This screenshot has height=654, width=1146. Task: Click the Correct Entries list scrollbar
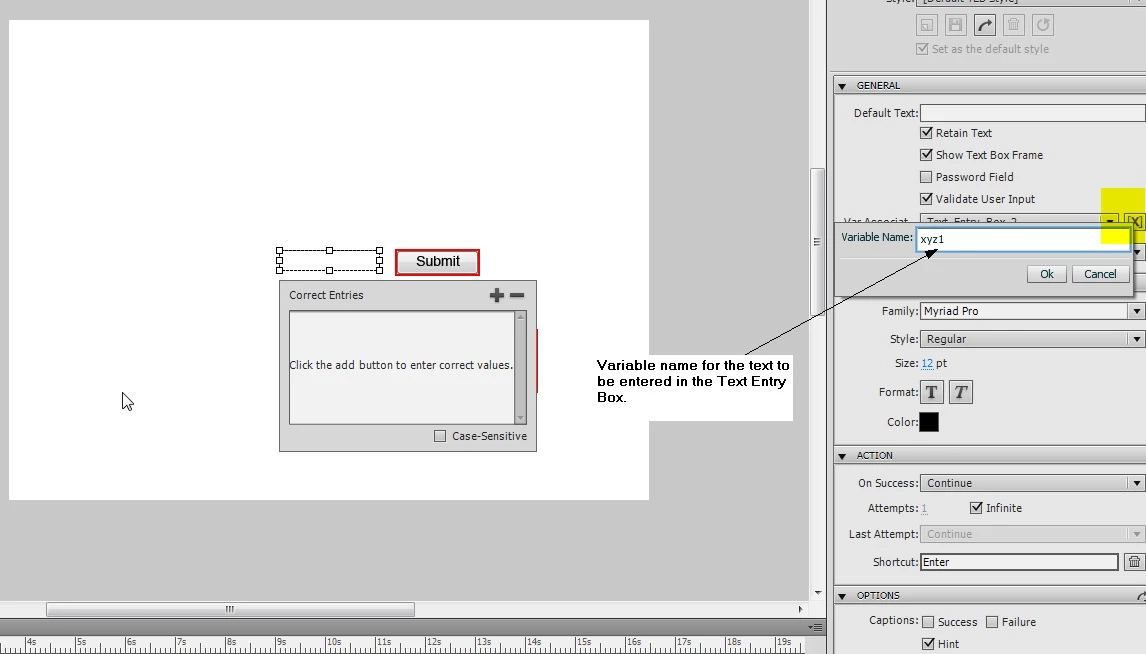click(x=520, y=368)
